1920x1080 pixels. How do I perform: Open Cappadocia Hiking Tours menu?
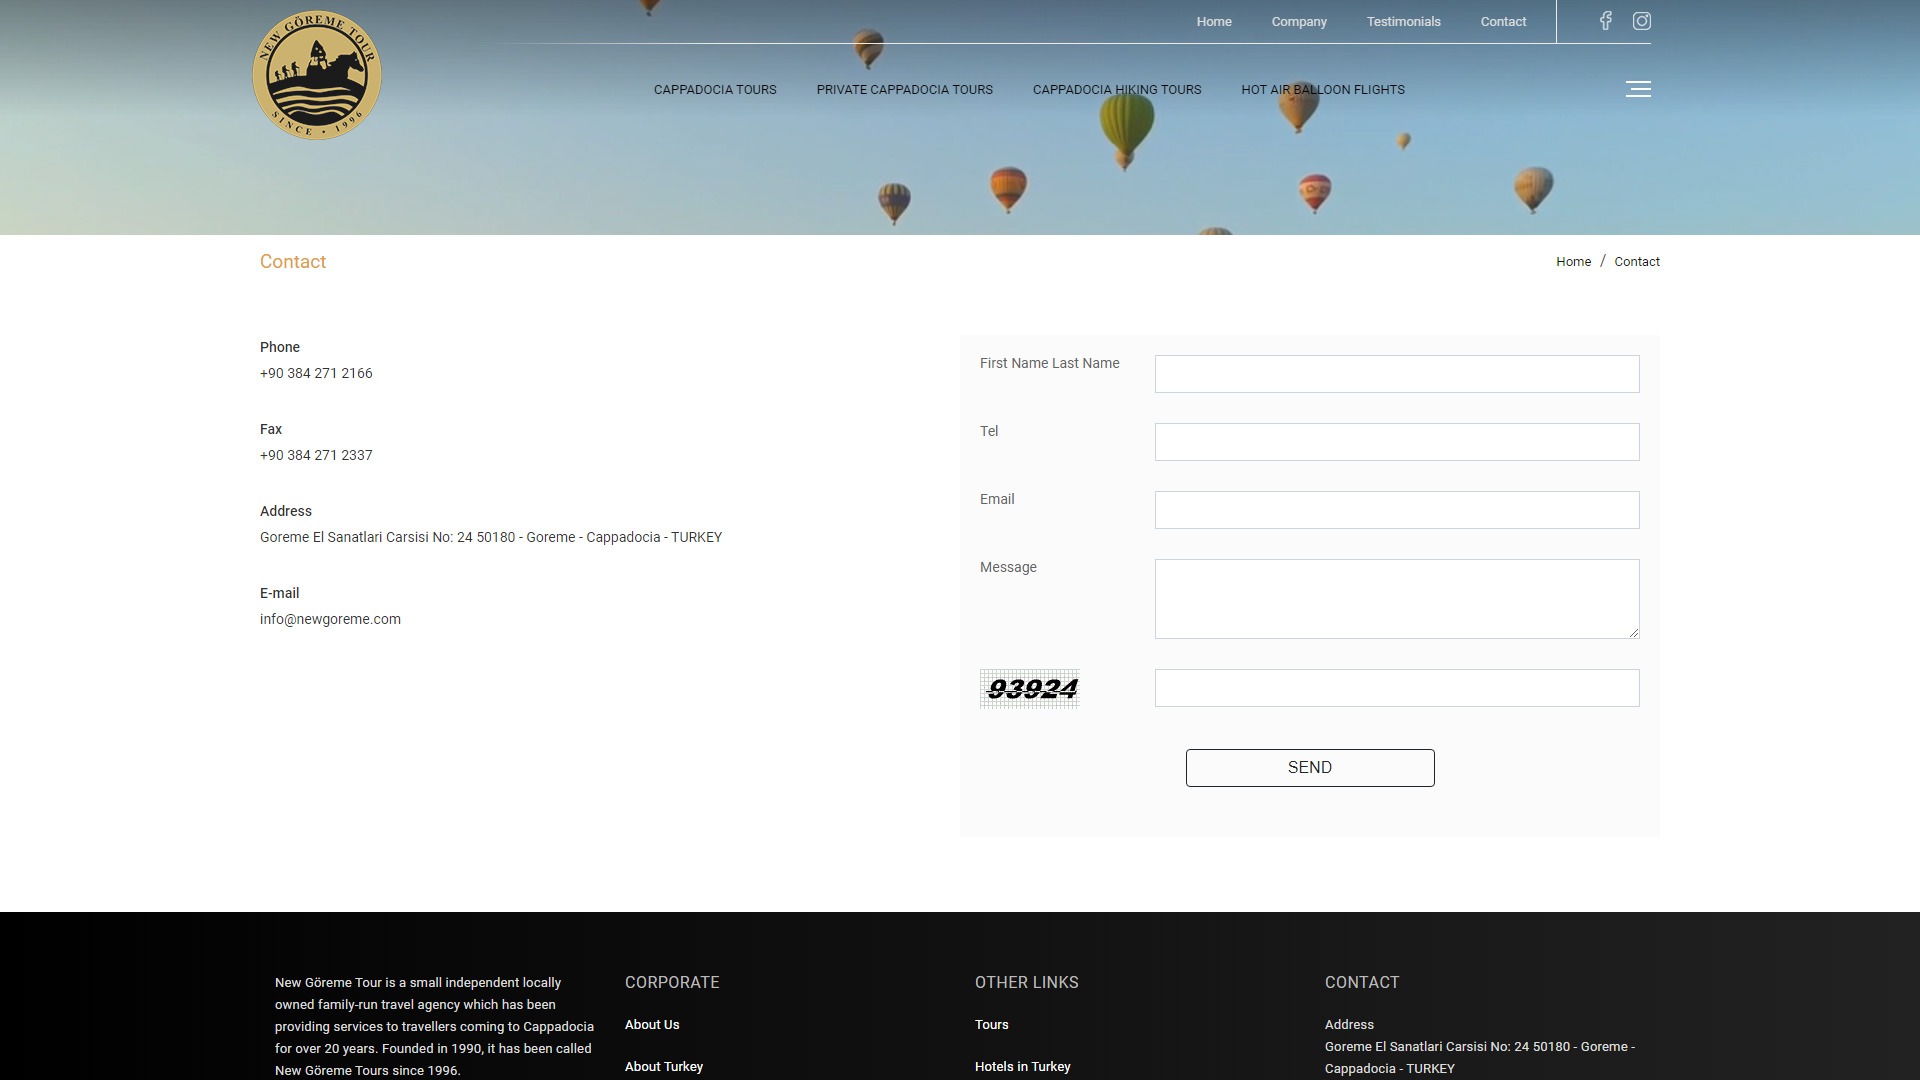tap(1117, 89)
